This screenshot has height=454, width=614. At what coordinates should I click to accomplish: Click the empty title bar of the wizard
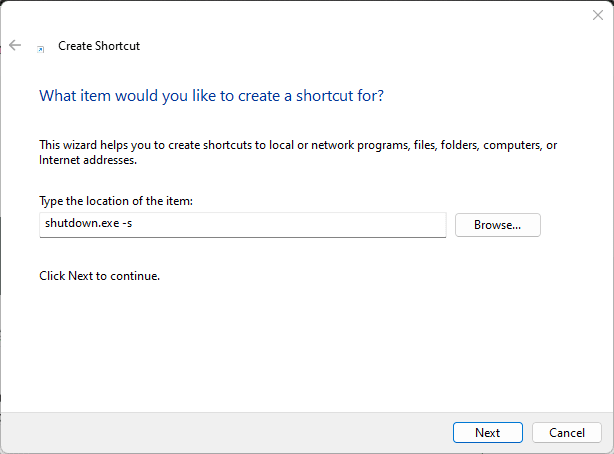click(300, 15)
